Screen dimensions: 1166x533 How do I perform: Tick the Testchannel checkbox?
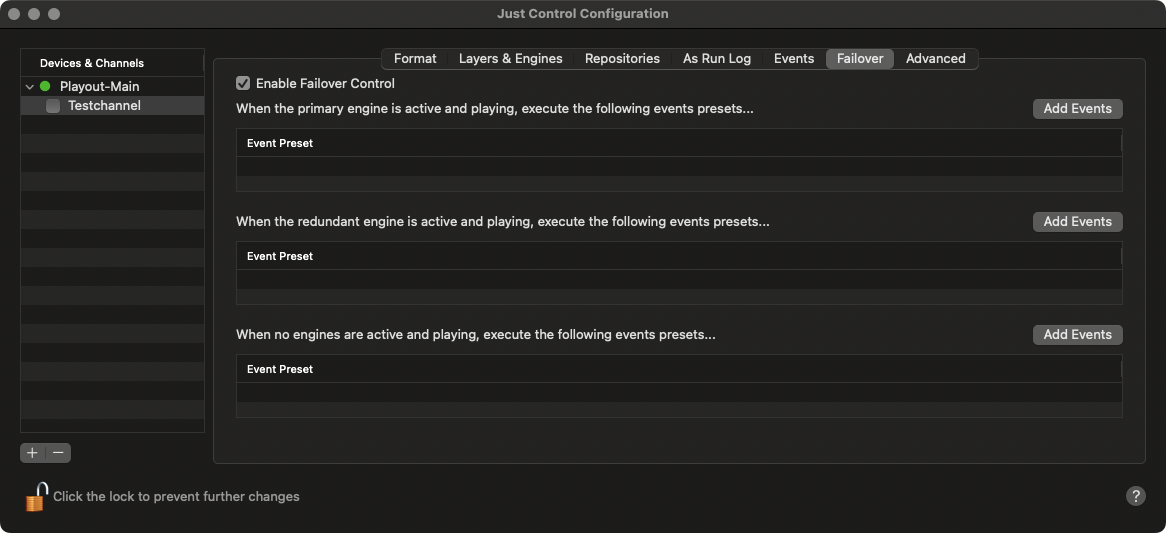53,106
